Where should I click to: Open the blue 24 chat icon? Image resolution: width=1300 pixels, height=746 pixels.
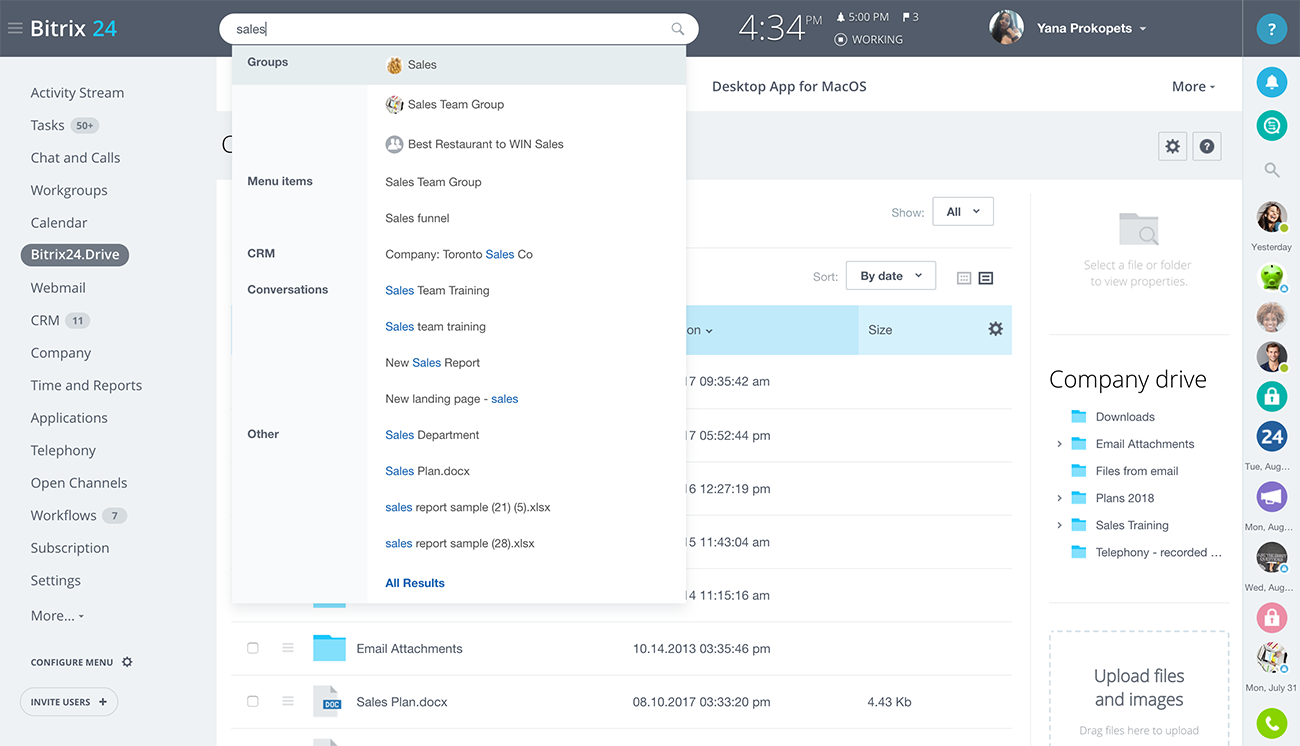tap(1271, 436)
